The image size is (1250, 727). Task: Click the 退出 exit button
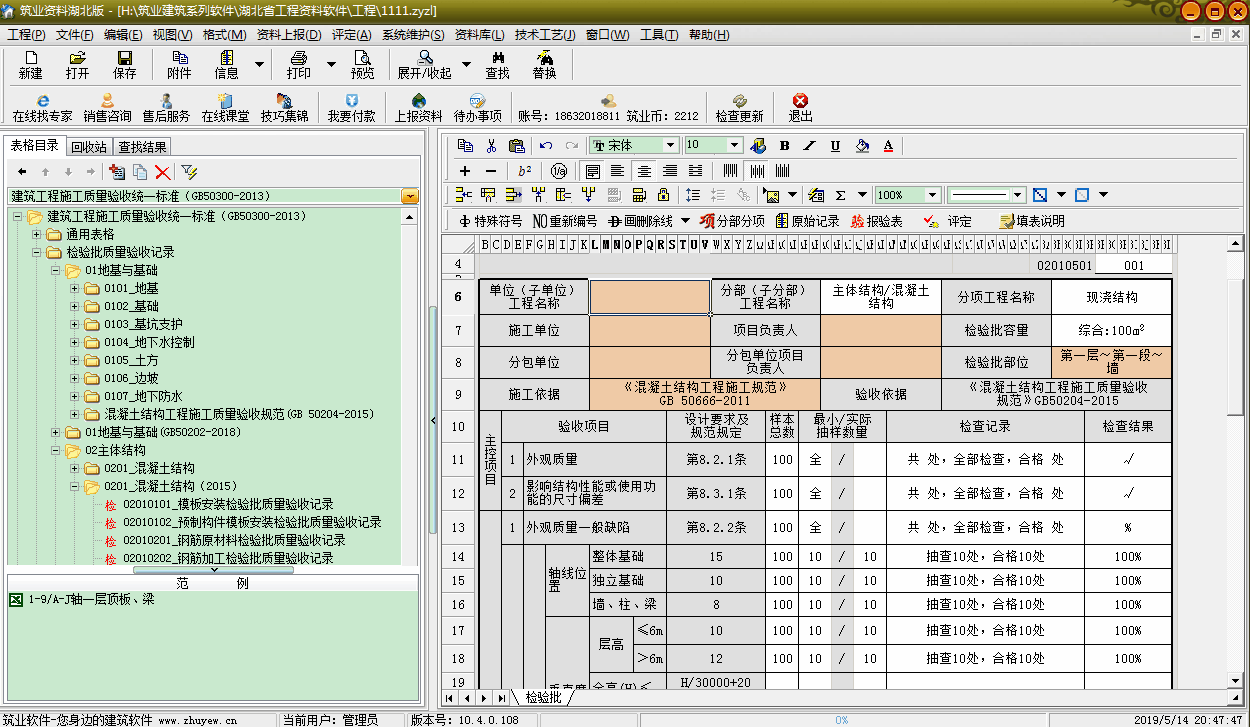[799, 107]
